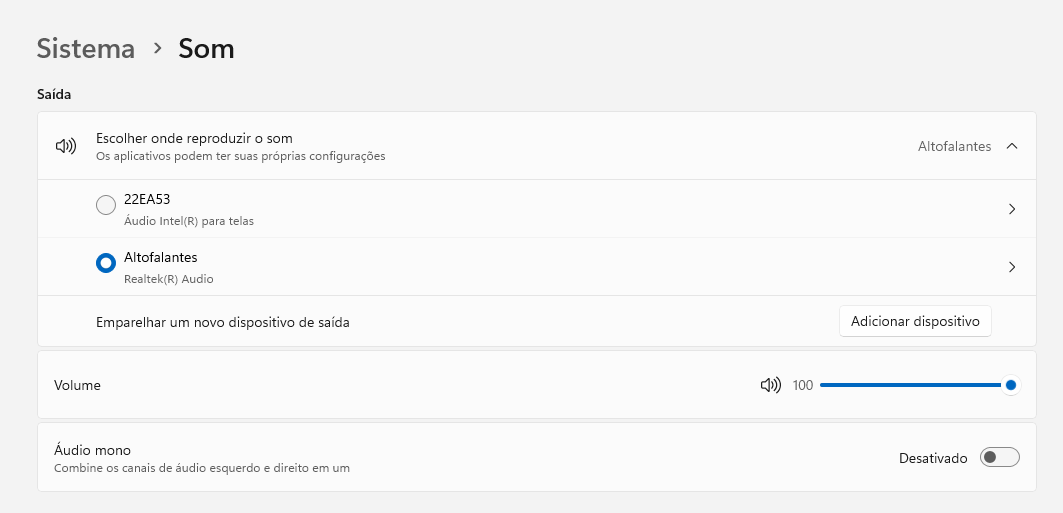Collapse the output device list chevron

1012,146
